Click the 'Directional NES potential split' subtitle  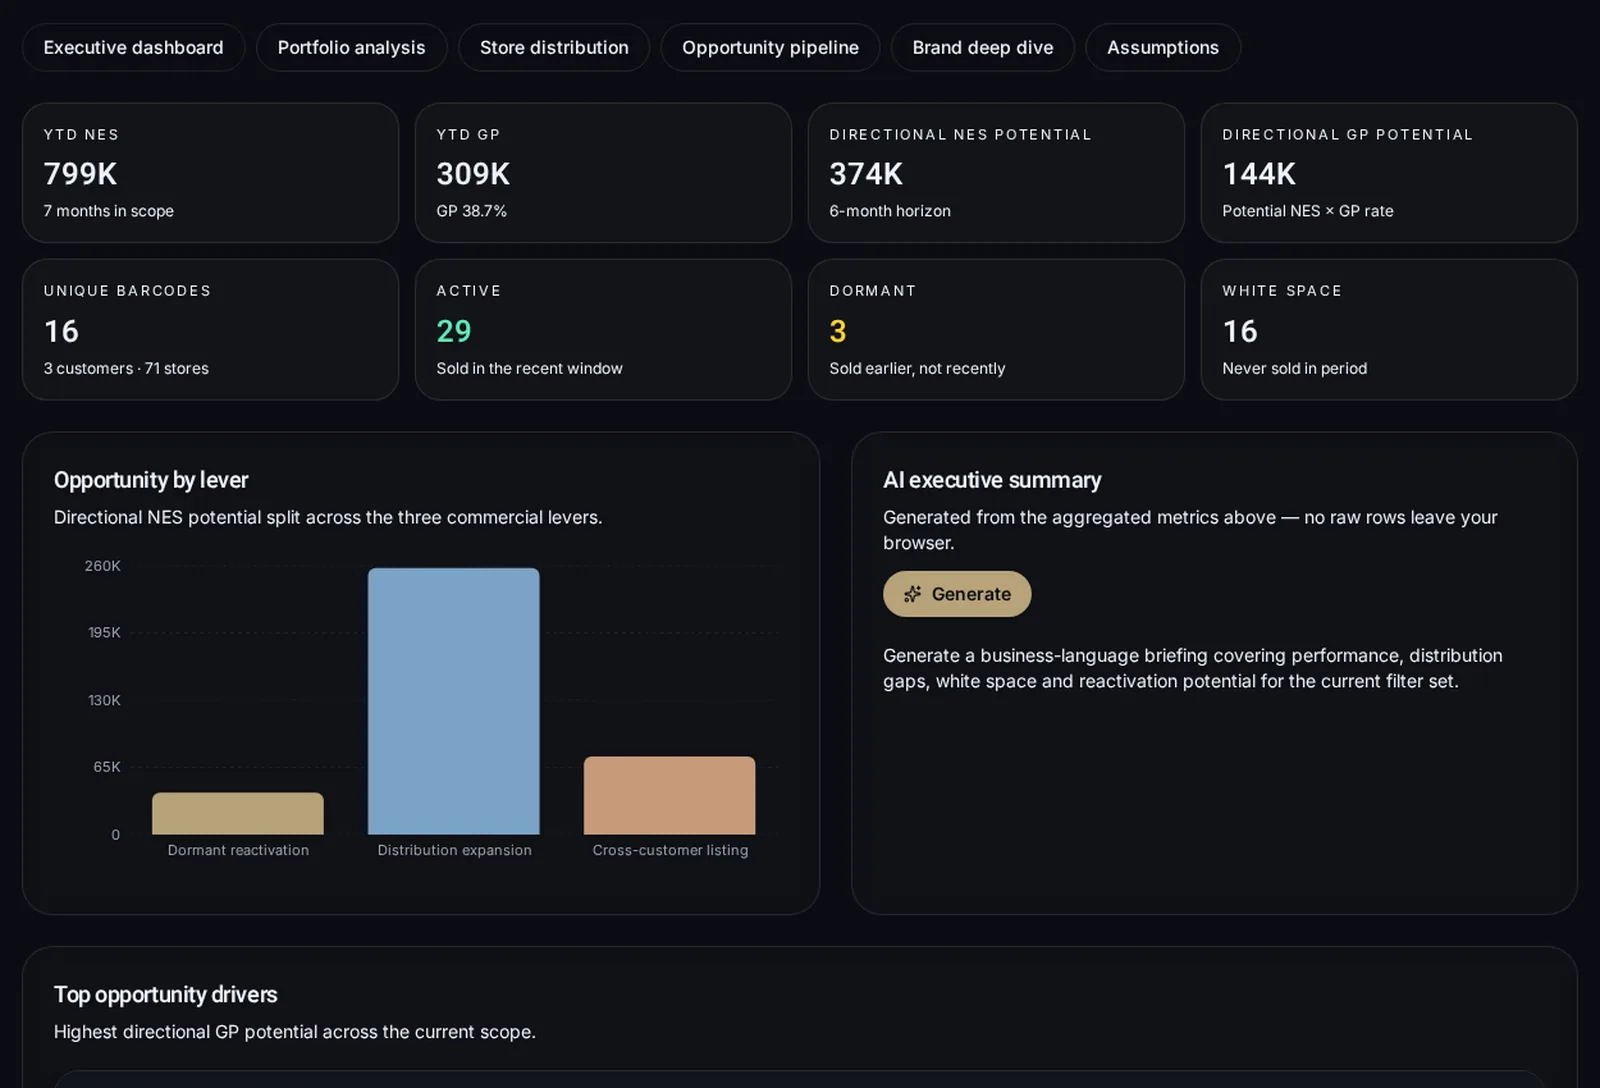[x=328, y=517]
